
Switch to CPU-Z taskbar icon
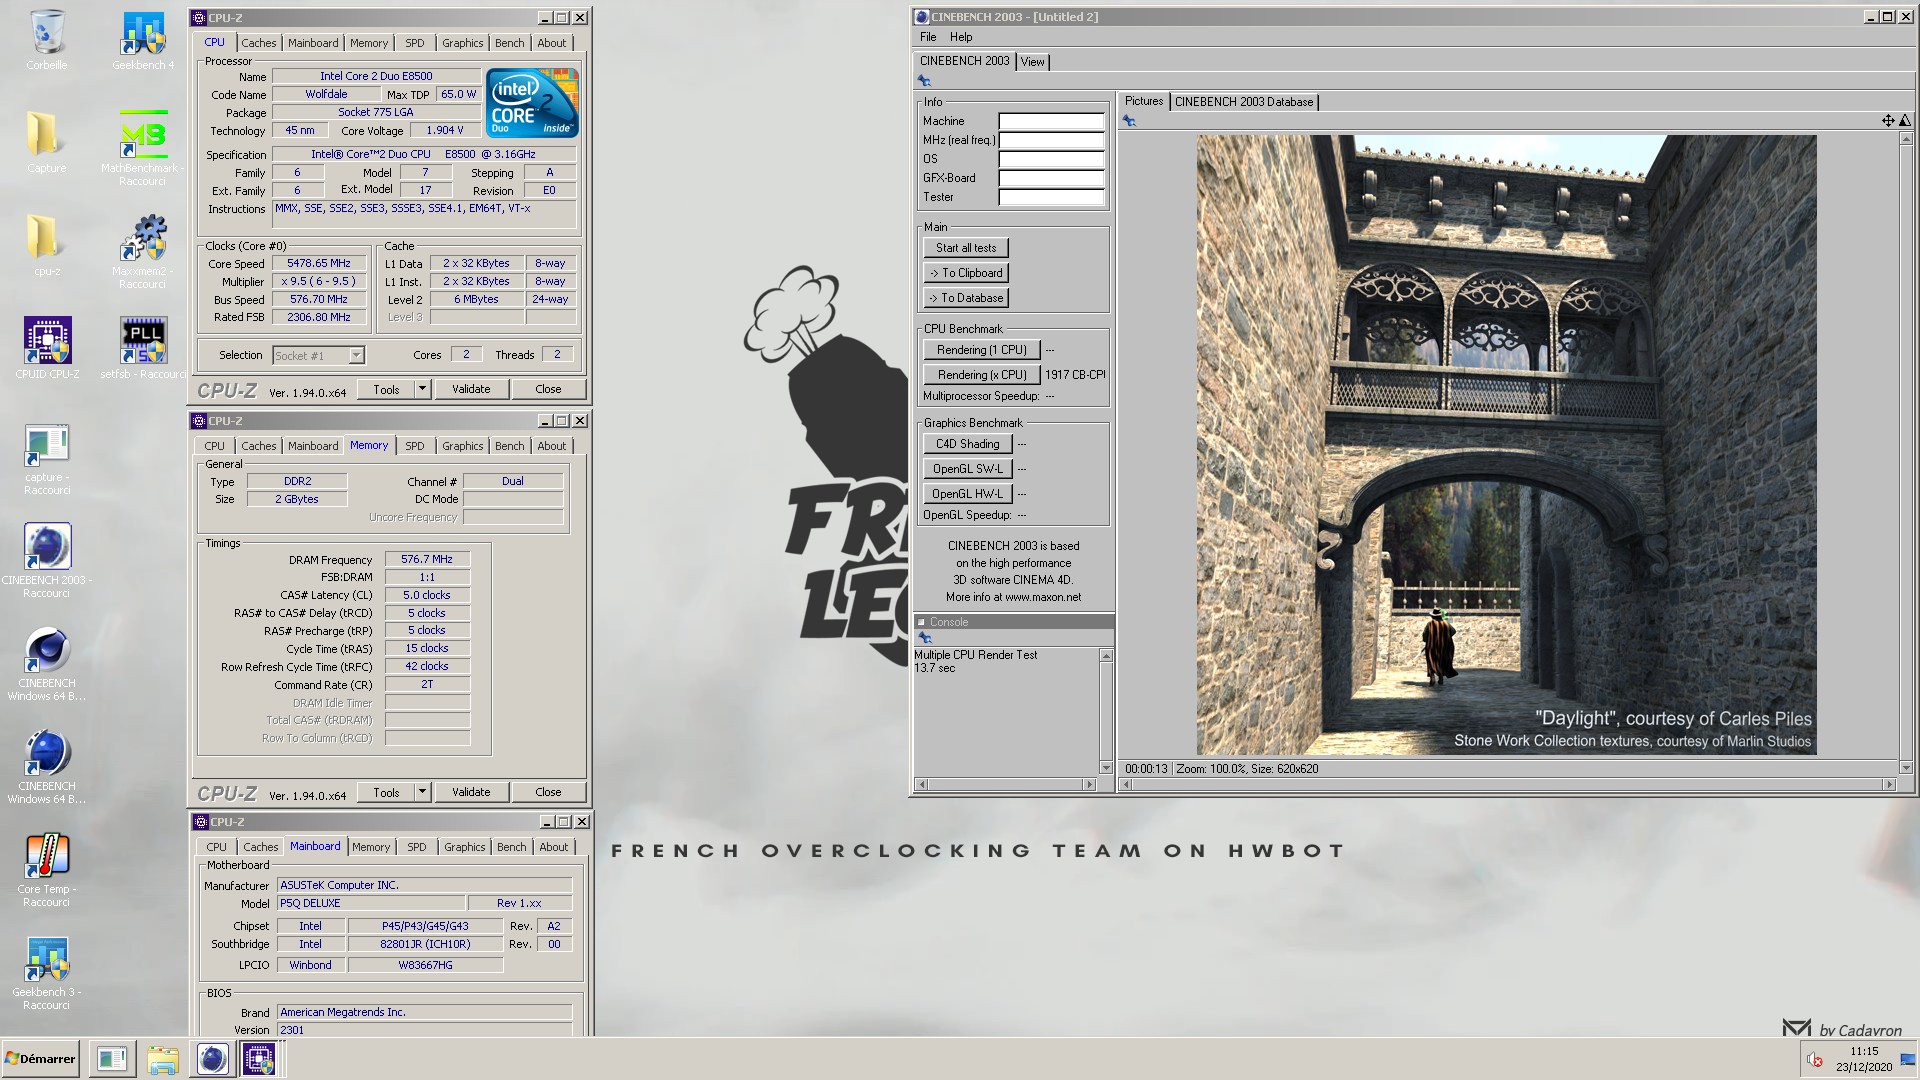pyautogui.click(x=259, y=1059)
